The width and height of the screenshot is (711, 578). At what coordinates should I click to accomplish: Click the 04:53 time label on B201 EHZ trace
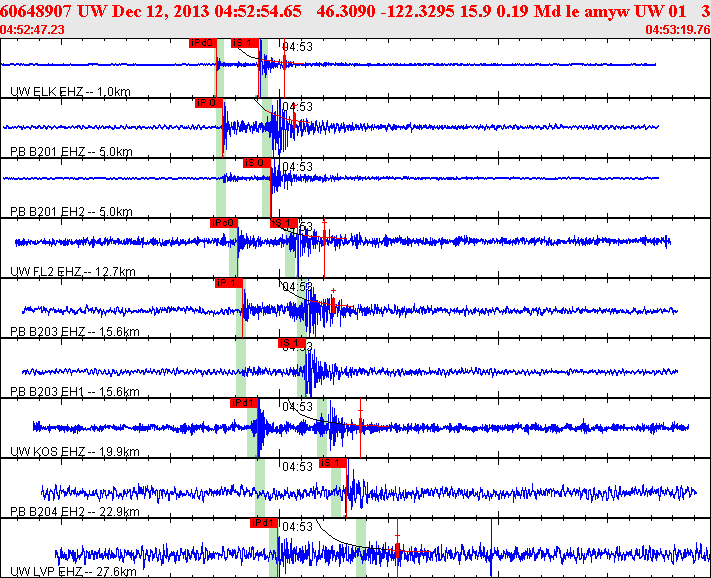coord(297,107)
